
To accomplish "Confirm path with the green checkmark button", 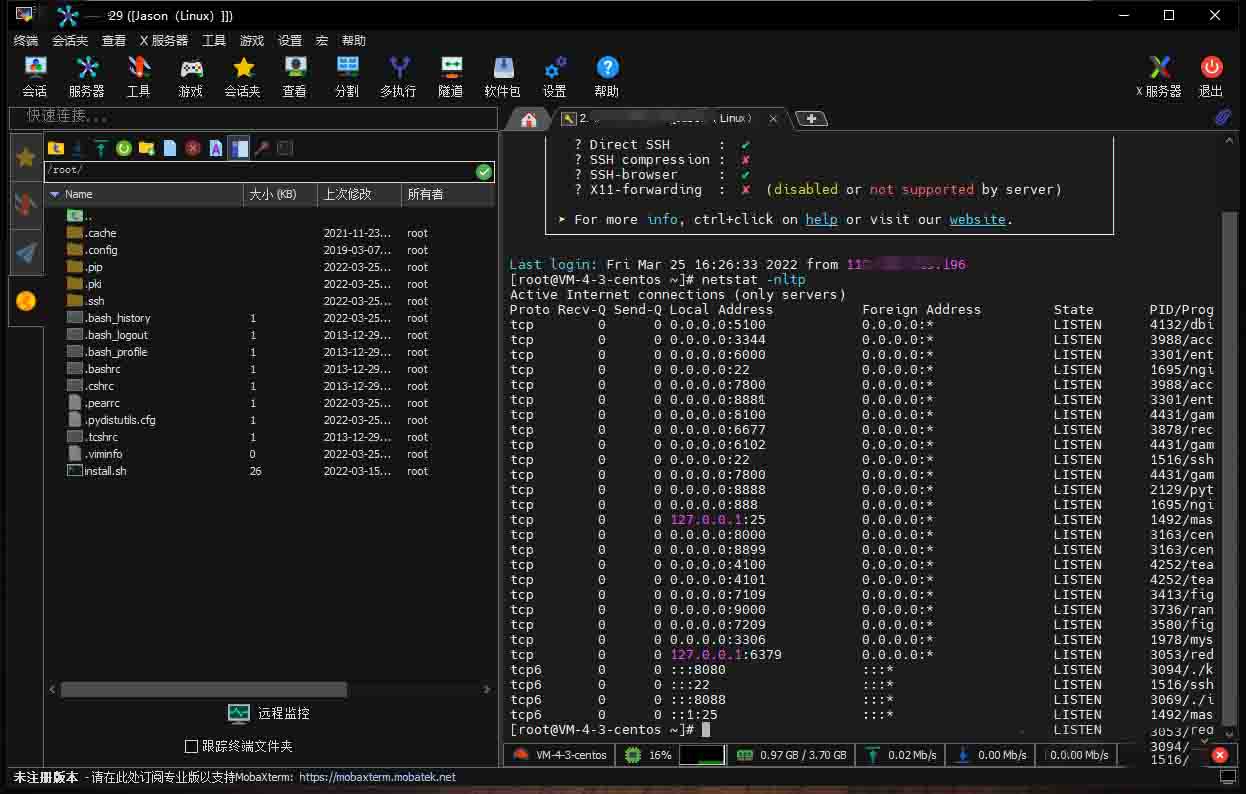I will (484, 172).
